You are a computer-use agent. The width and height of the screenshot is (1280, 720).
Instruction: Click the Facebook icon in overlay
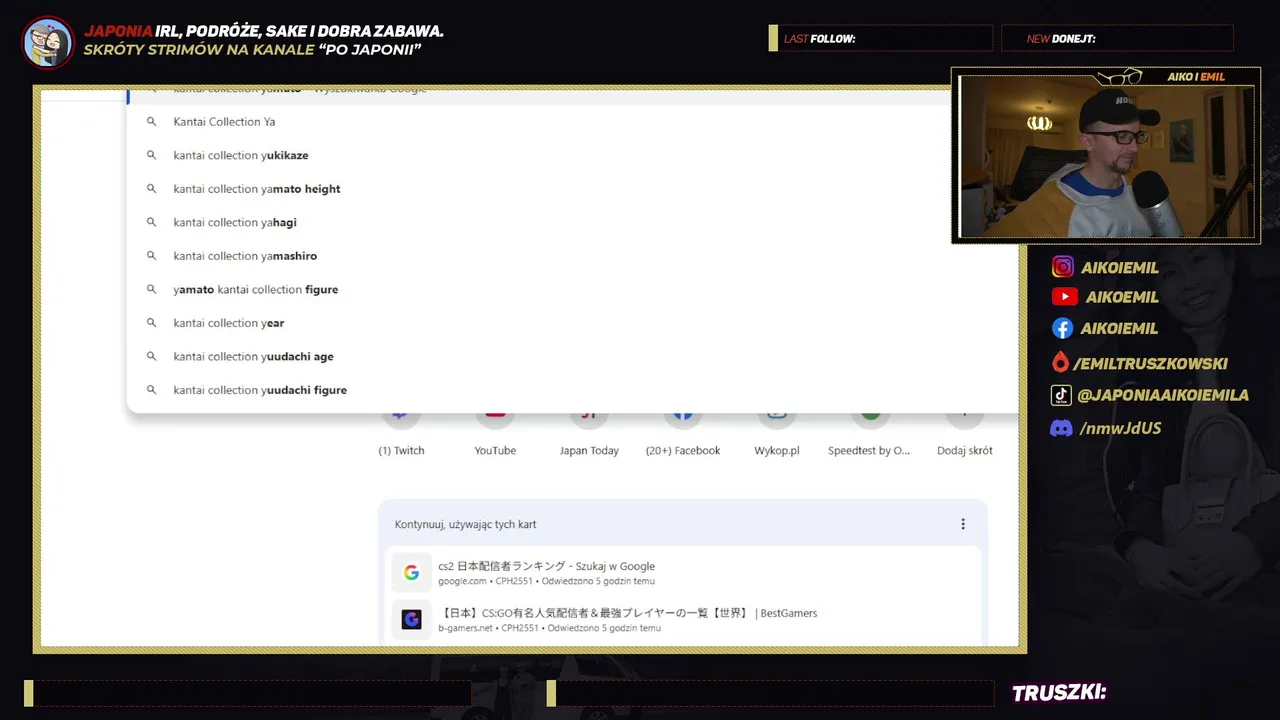coord(1063,328)
